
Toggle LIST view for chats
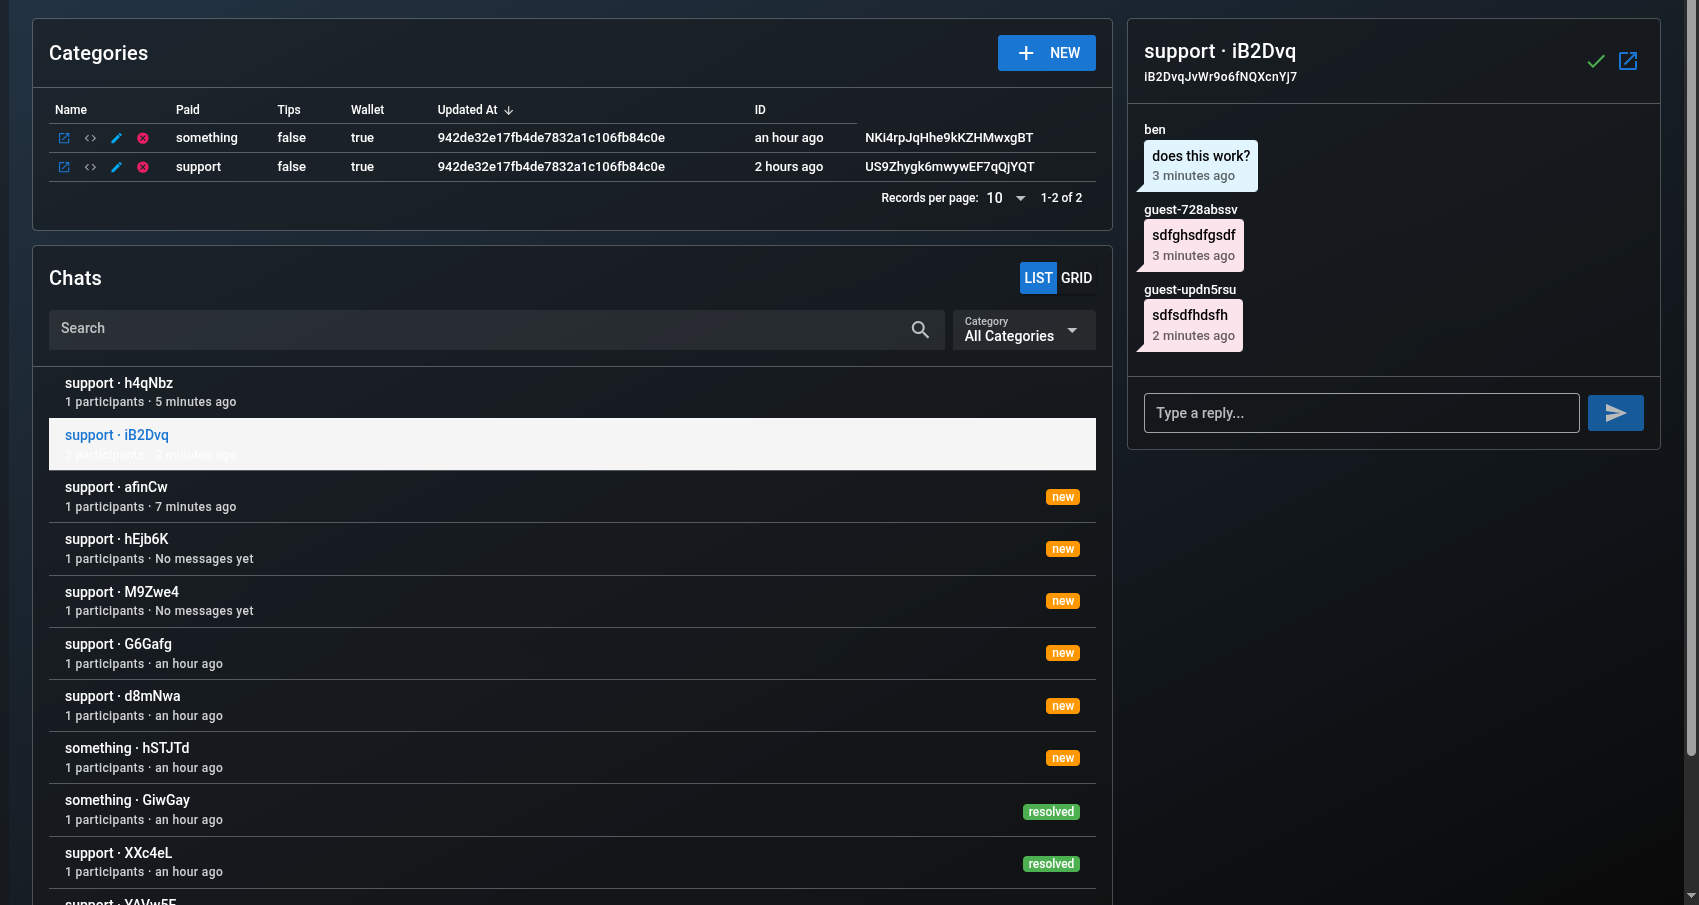click(1037, 278)
